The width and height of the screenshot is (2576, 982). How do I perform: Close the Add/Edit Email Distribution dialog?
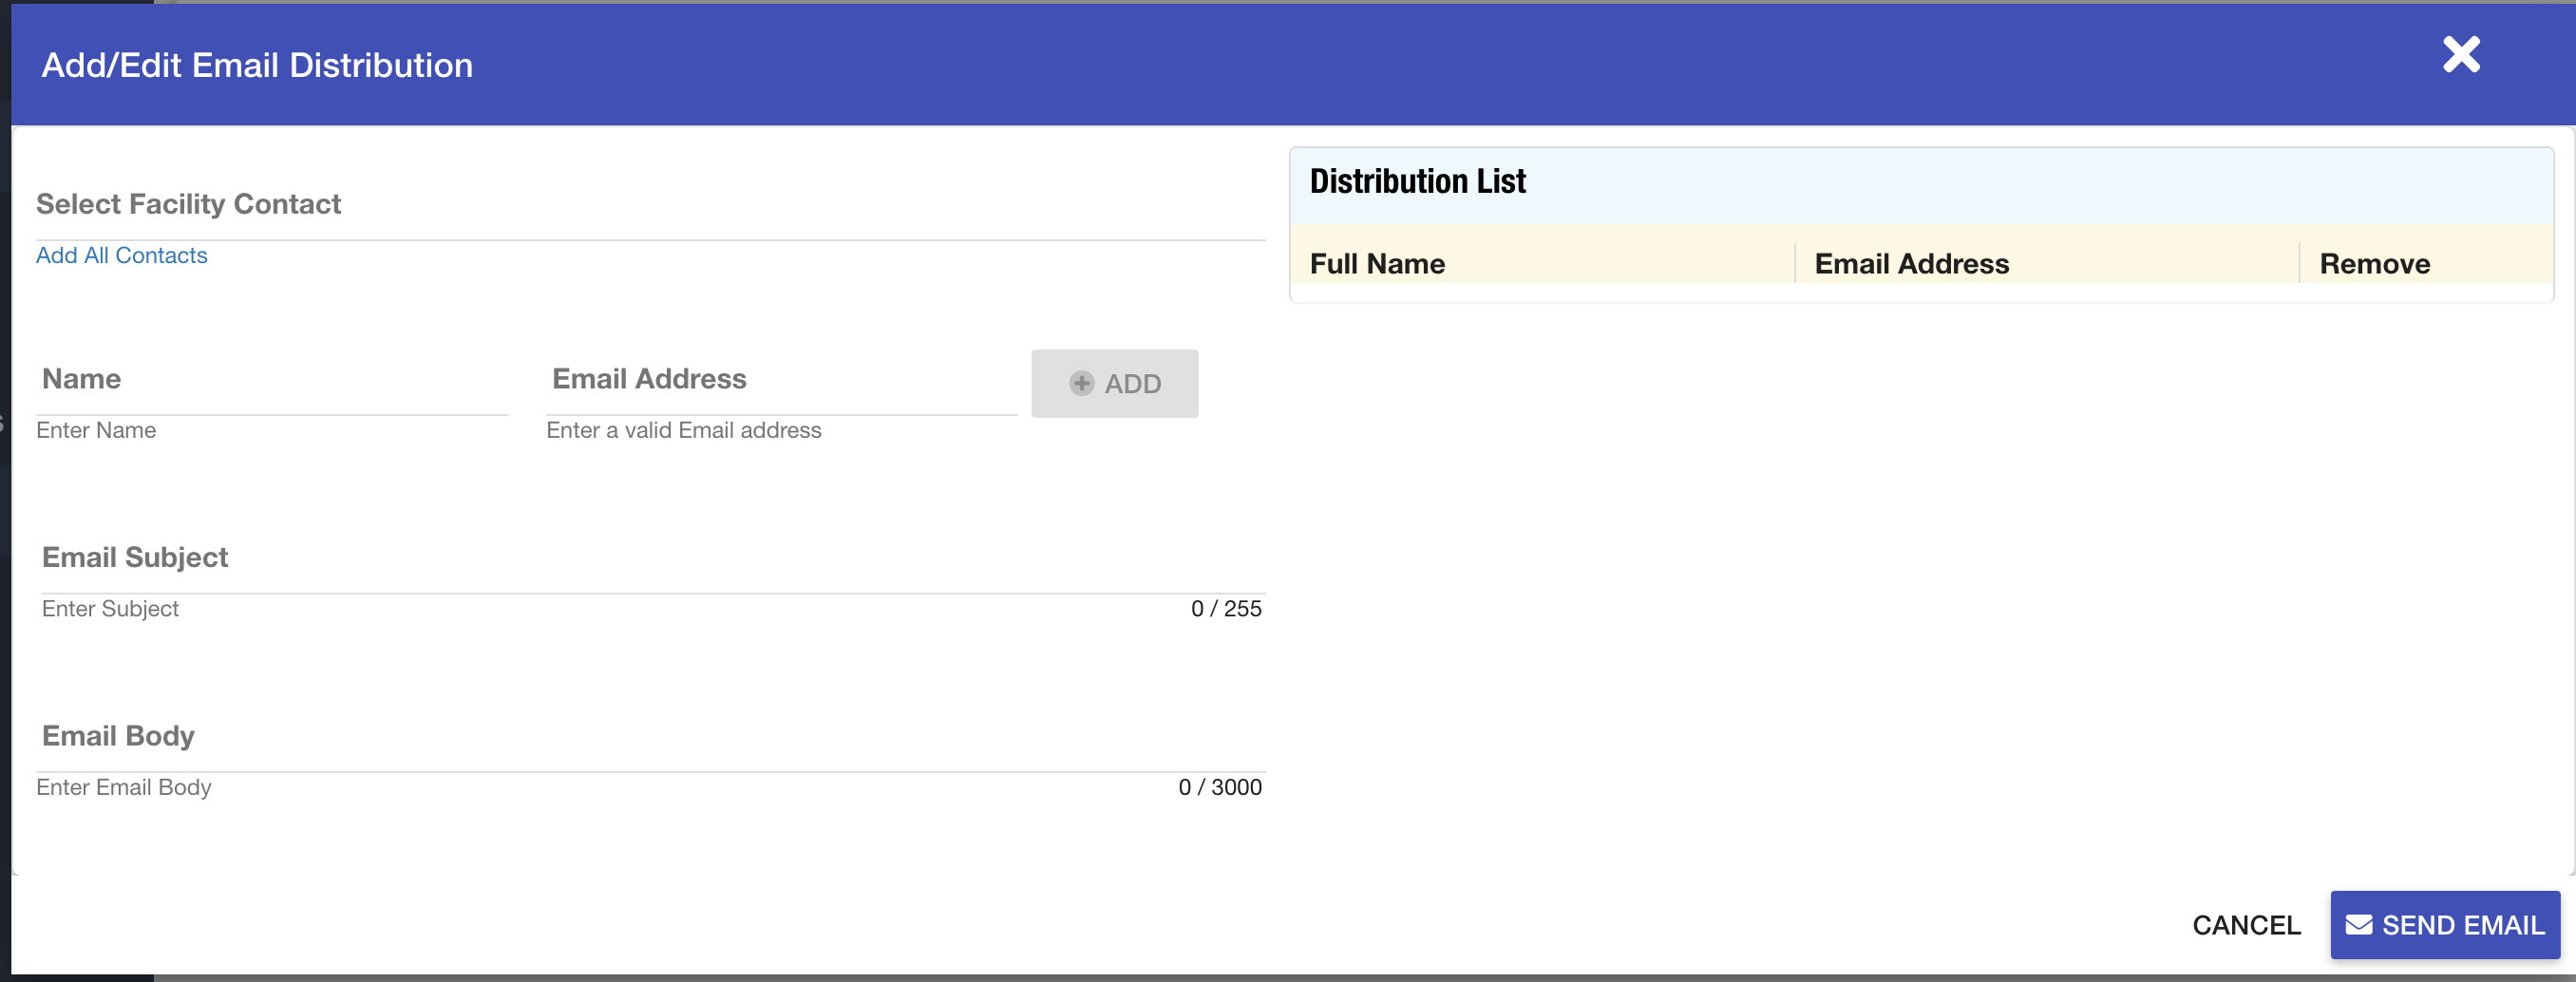click(2460, 55)
